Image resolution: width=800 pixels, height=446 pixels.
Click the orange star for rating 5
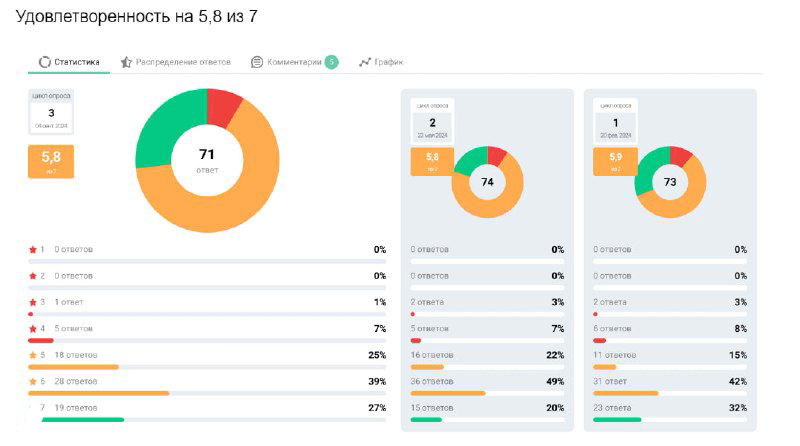click(x=33, y=355)
